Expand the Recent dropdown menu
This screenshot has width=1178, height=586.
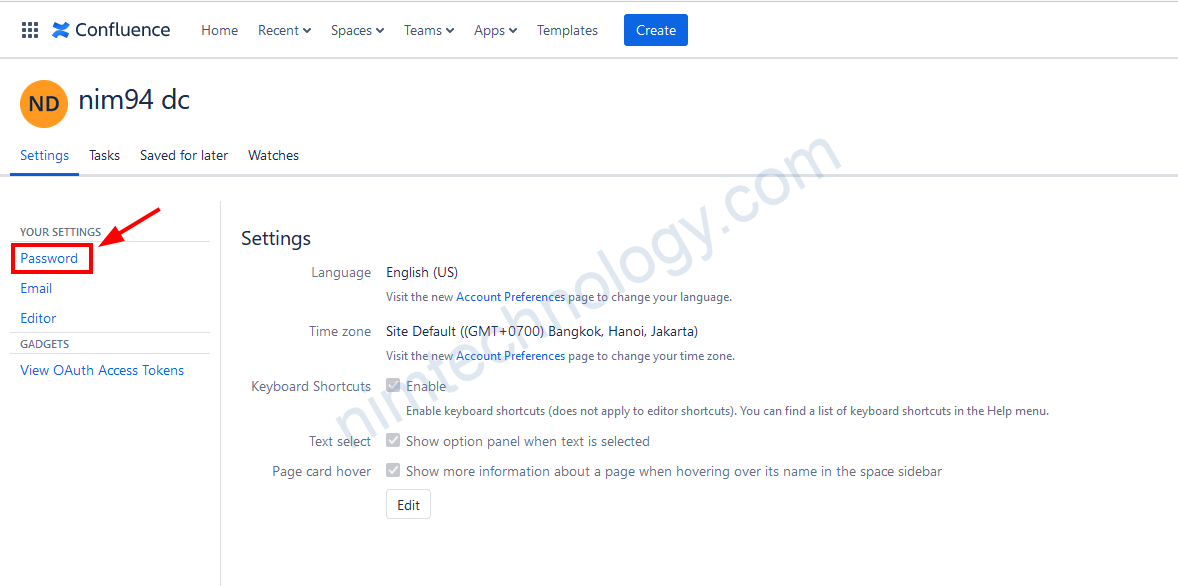click(284, 30)
